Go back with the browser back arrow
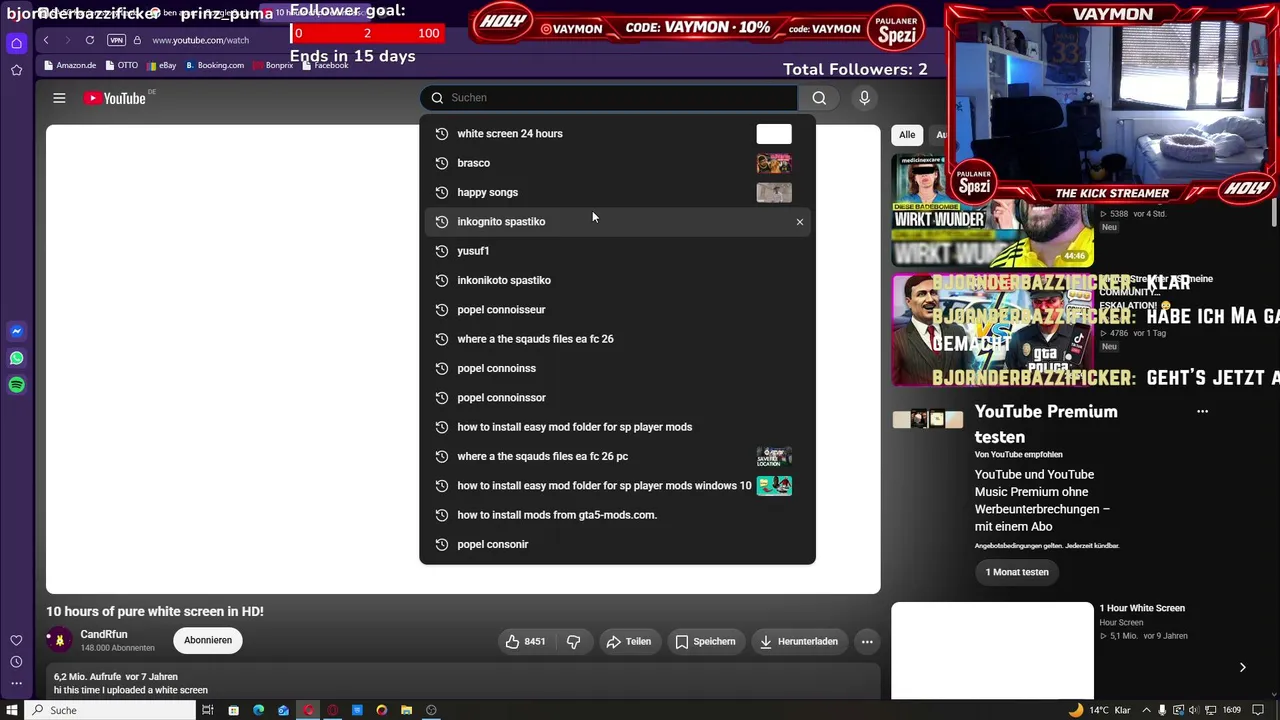 point(46,40)
